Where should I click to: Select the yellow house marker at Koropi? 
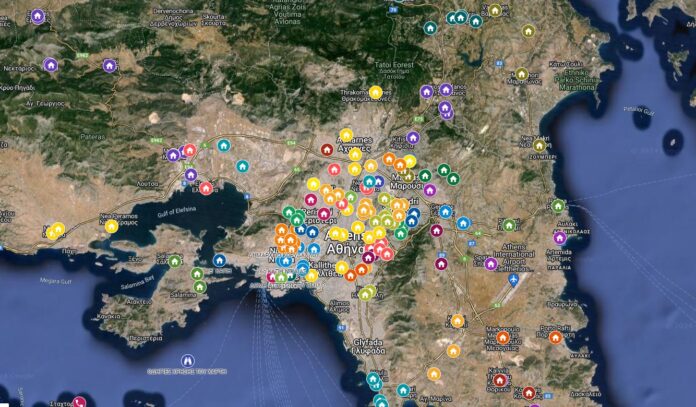[x=457, y=321]
